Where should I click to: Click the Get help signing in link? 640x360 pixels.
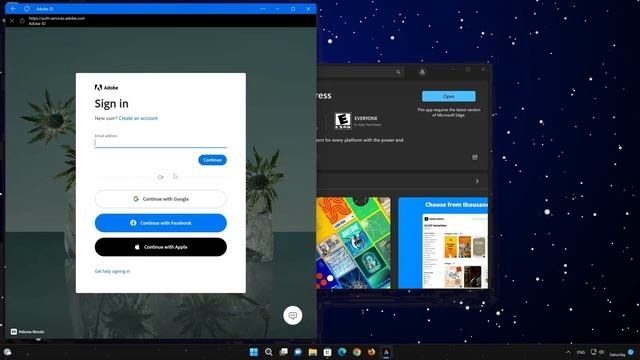pyautogui.click(x=112, y=271)
